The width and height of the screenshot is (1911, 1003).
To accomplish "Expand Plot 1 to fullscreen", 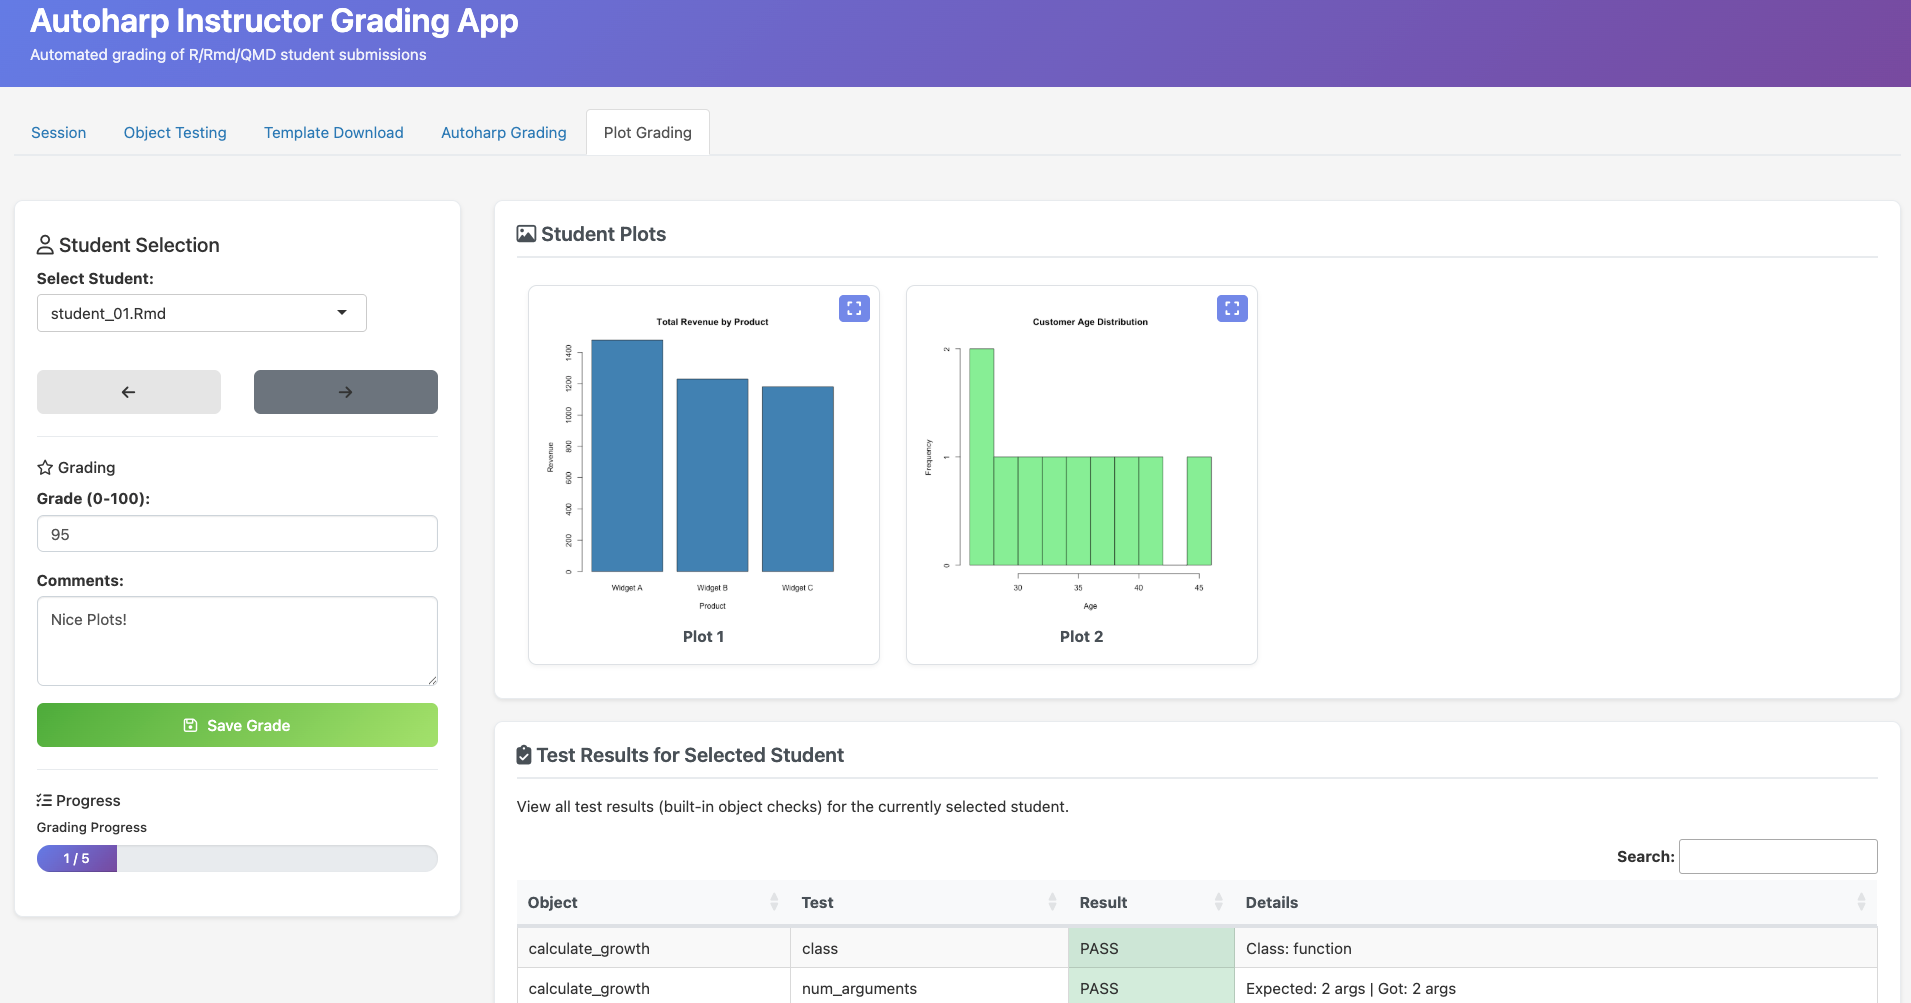I will [853, 308].
